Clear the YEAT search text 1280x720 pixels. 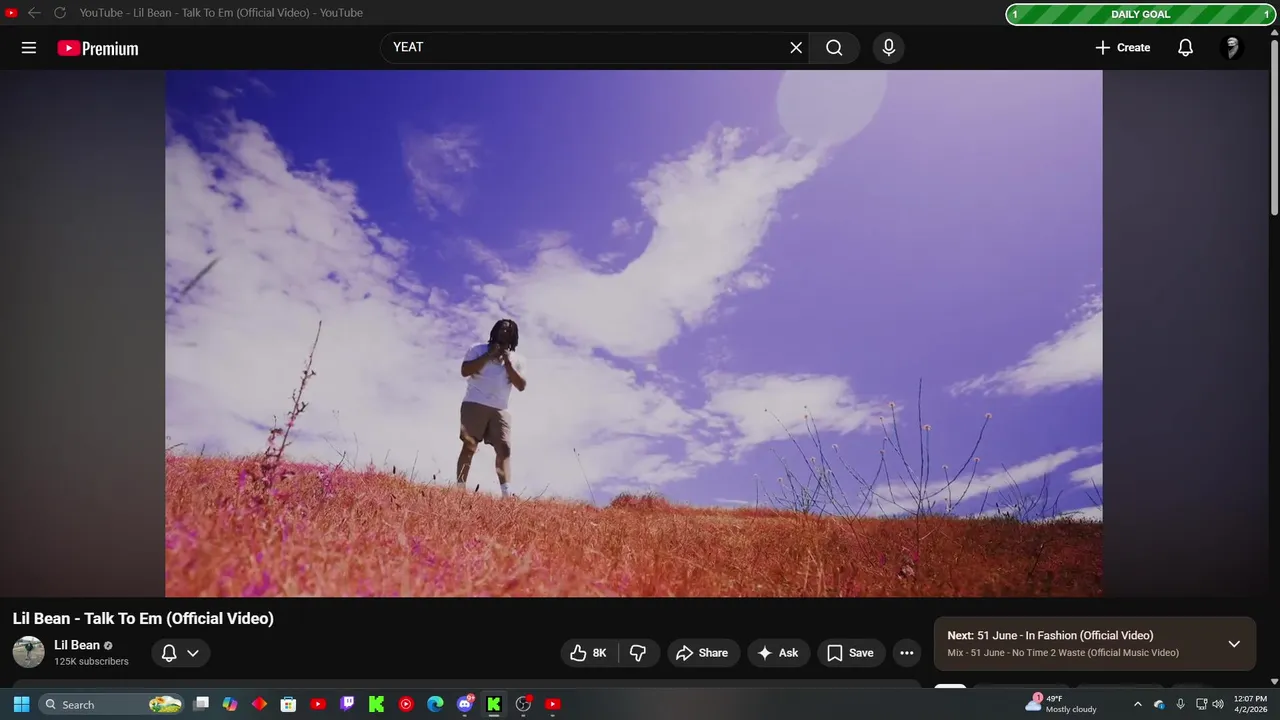pos(796,47)
